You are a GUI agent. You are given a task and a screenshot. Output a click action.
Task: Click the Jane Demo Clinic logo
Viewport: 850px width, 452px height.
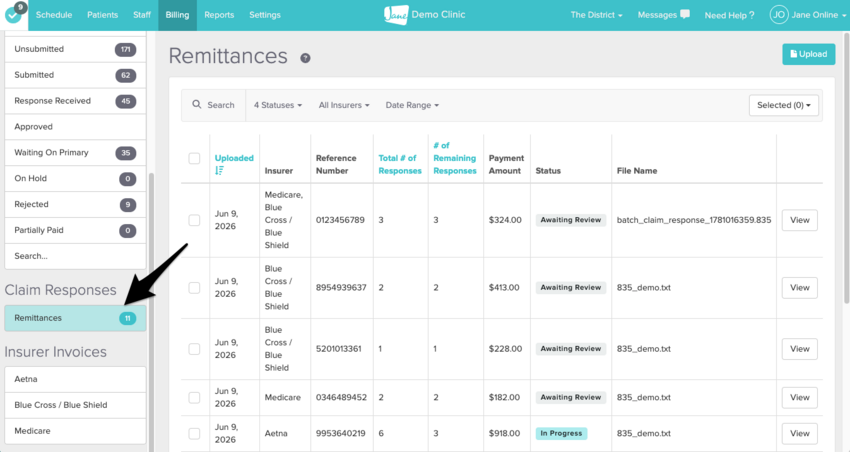(x=424, y=15)
